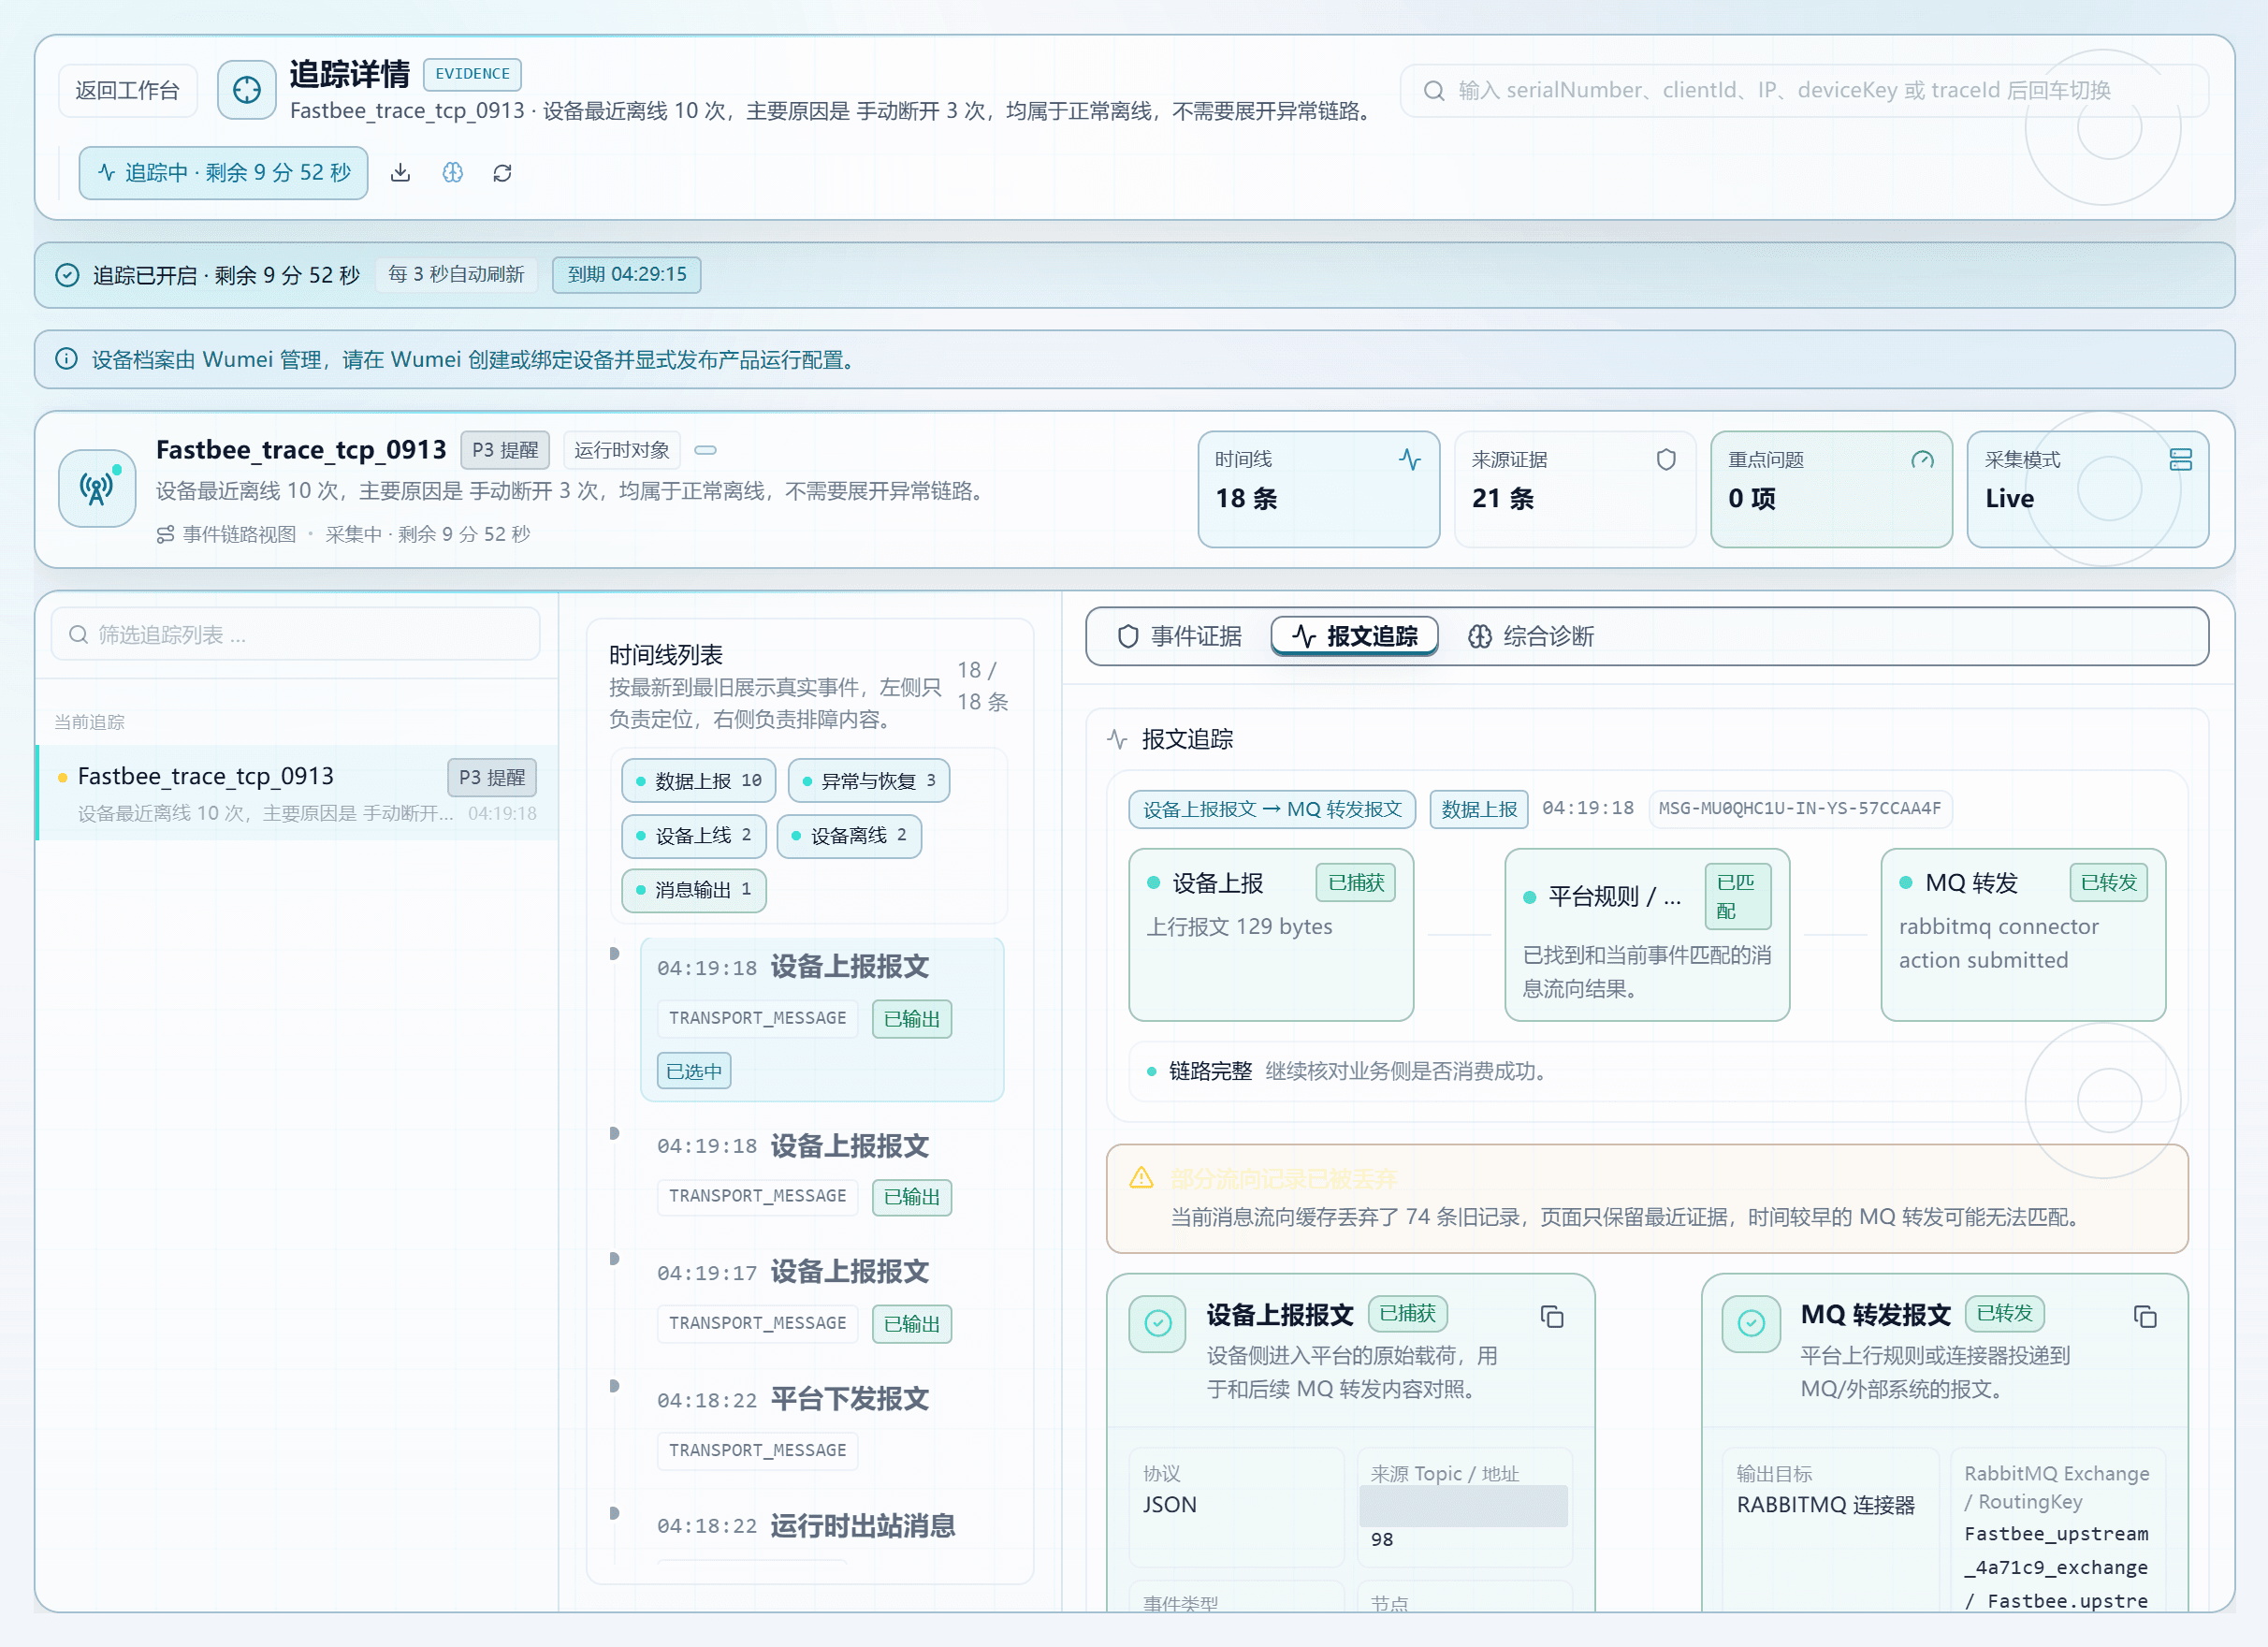This screenshot has width=2268, height=1647.
Task: Select the 报文追踪 tab
Action: tap(1354, 636)
